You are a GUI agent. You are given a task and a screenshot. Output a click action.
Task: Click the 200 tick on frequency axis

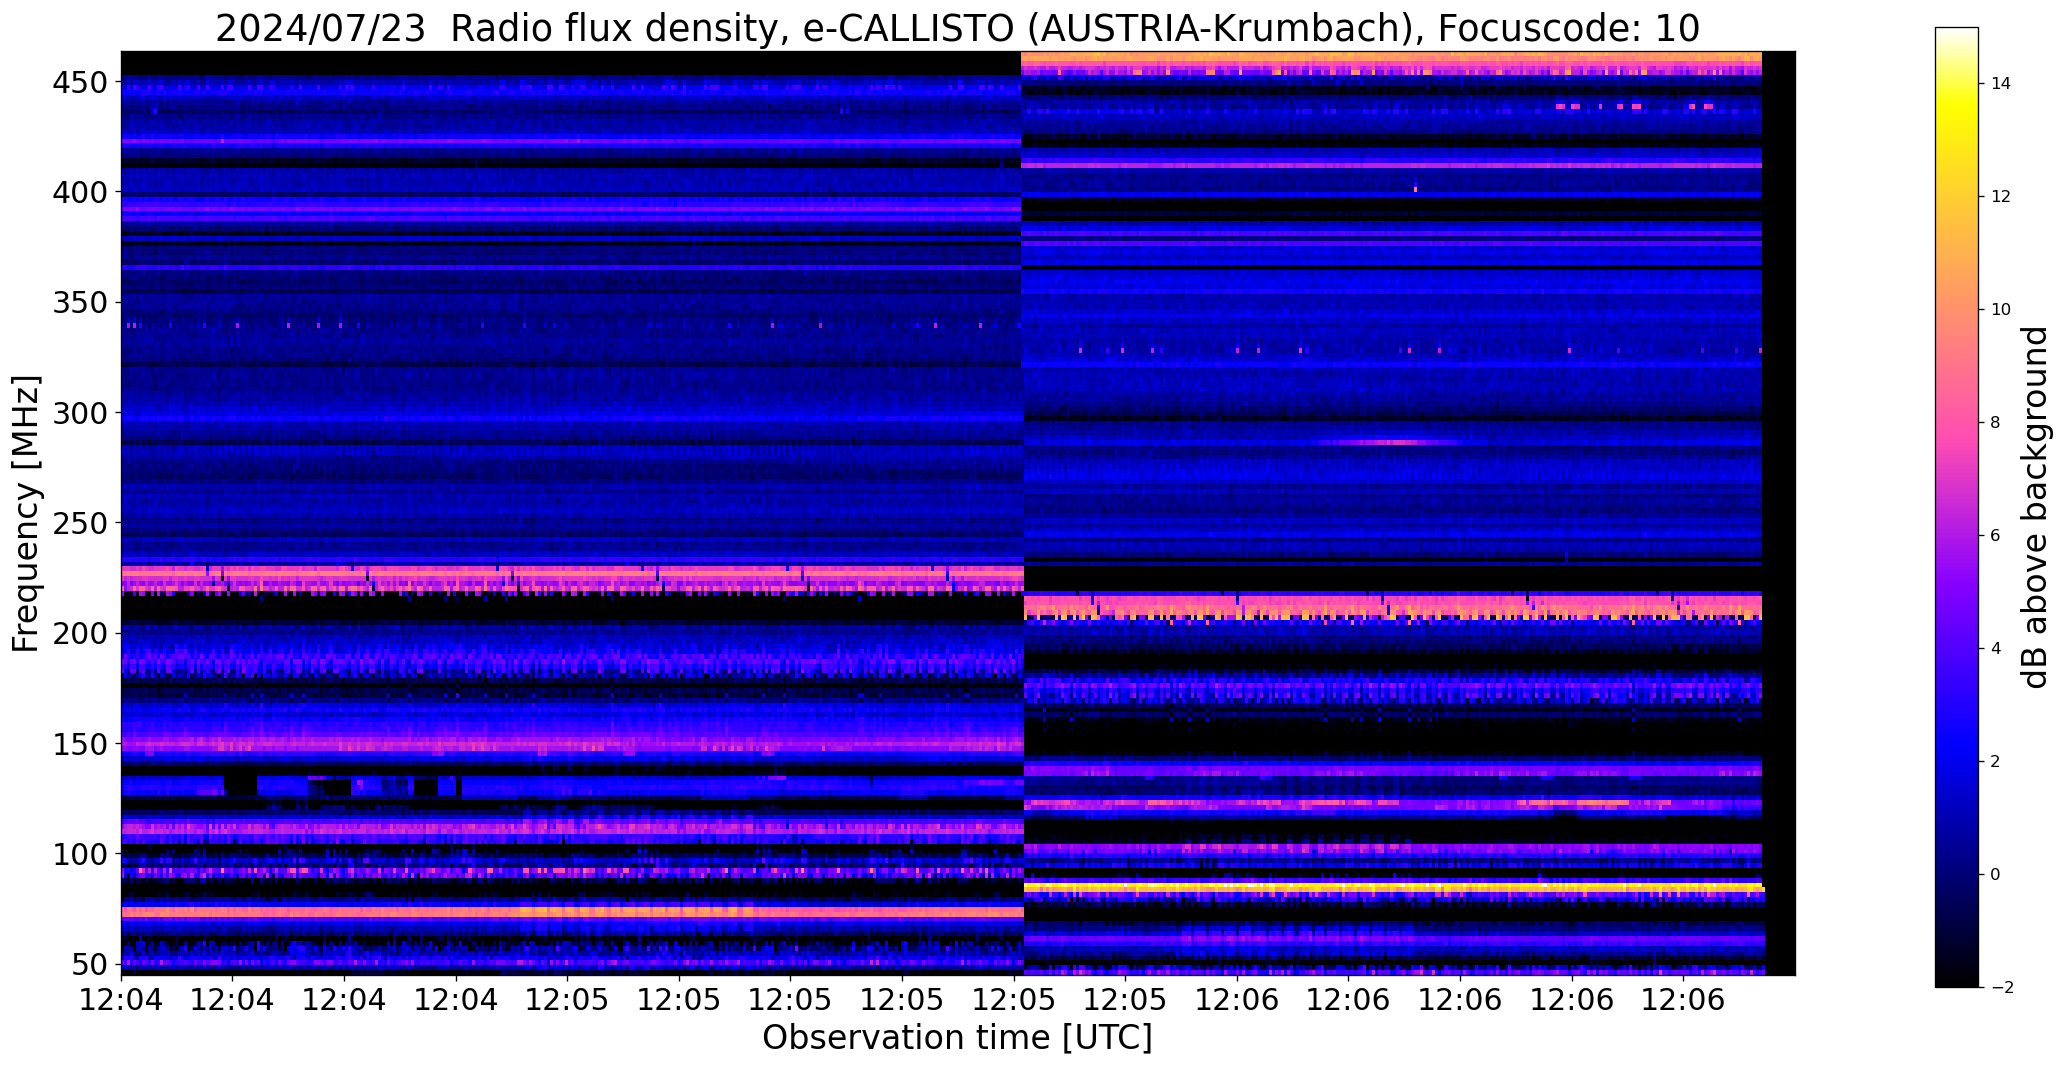(x=78, y=633)
